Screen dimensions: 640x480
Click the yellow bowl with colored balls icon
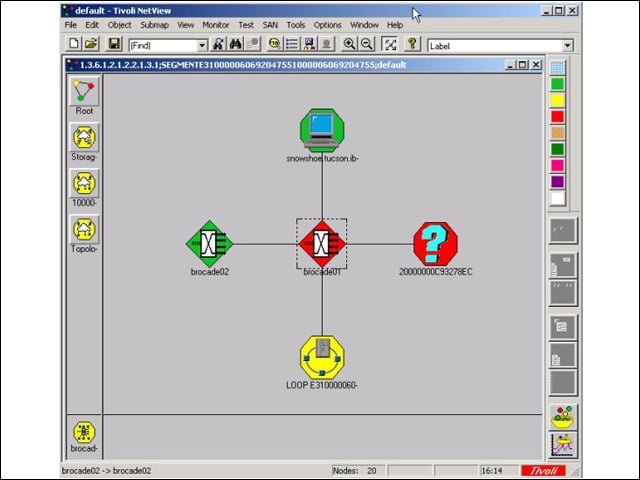(563, 417)
